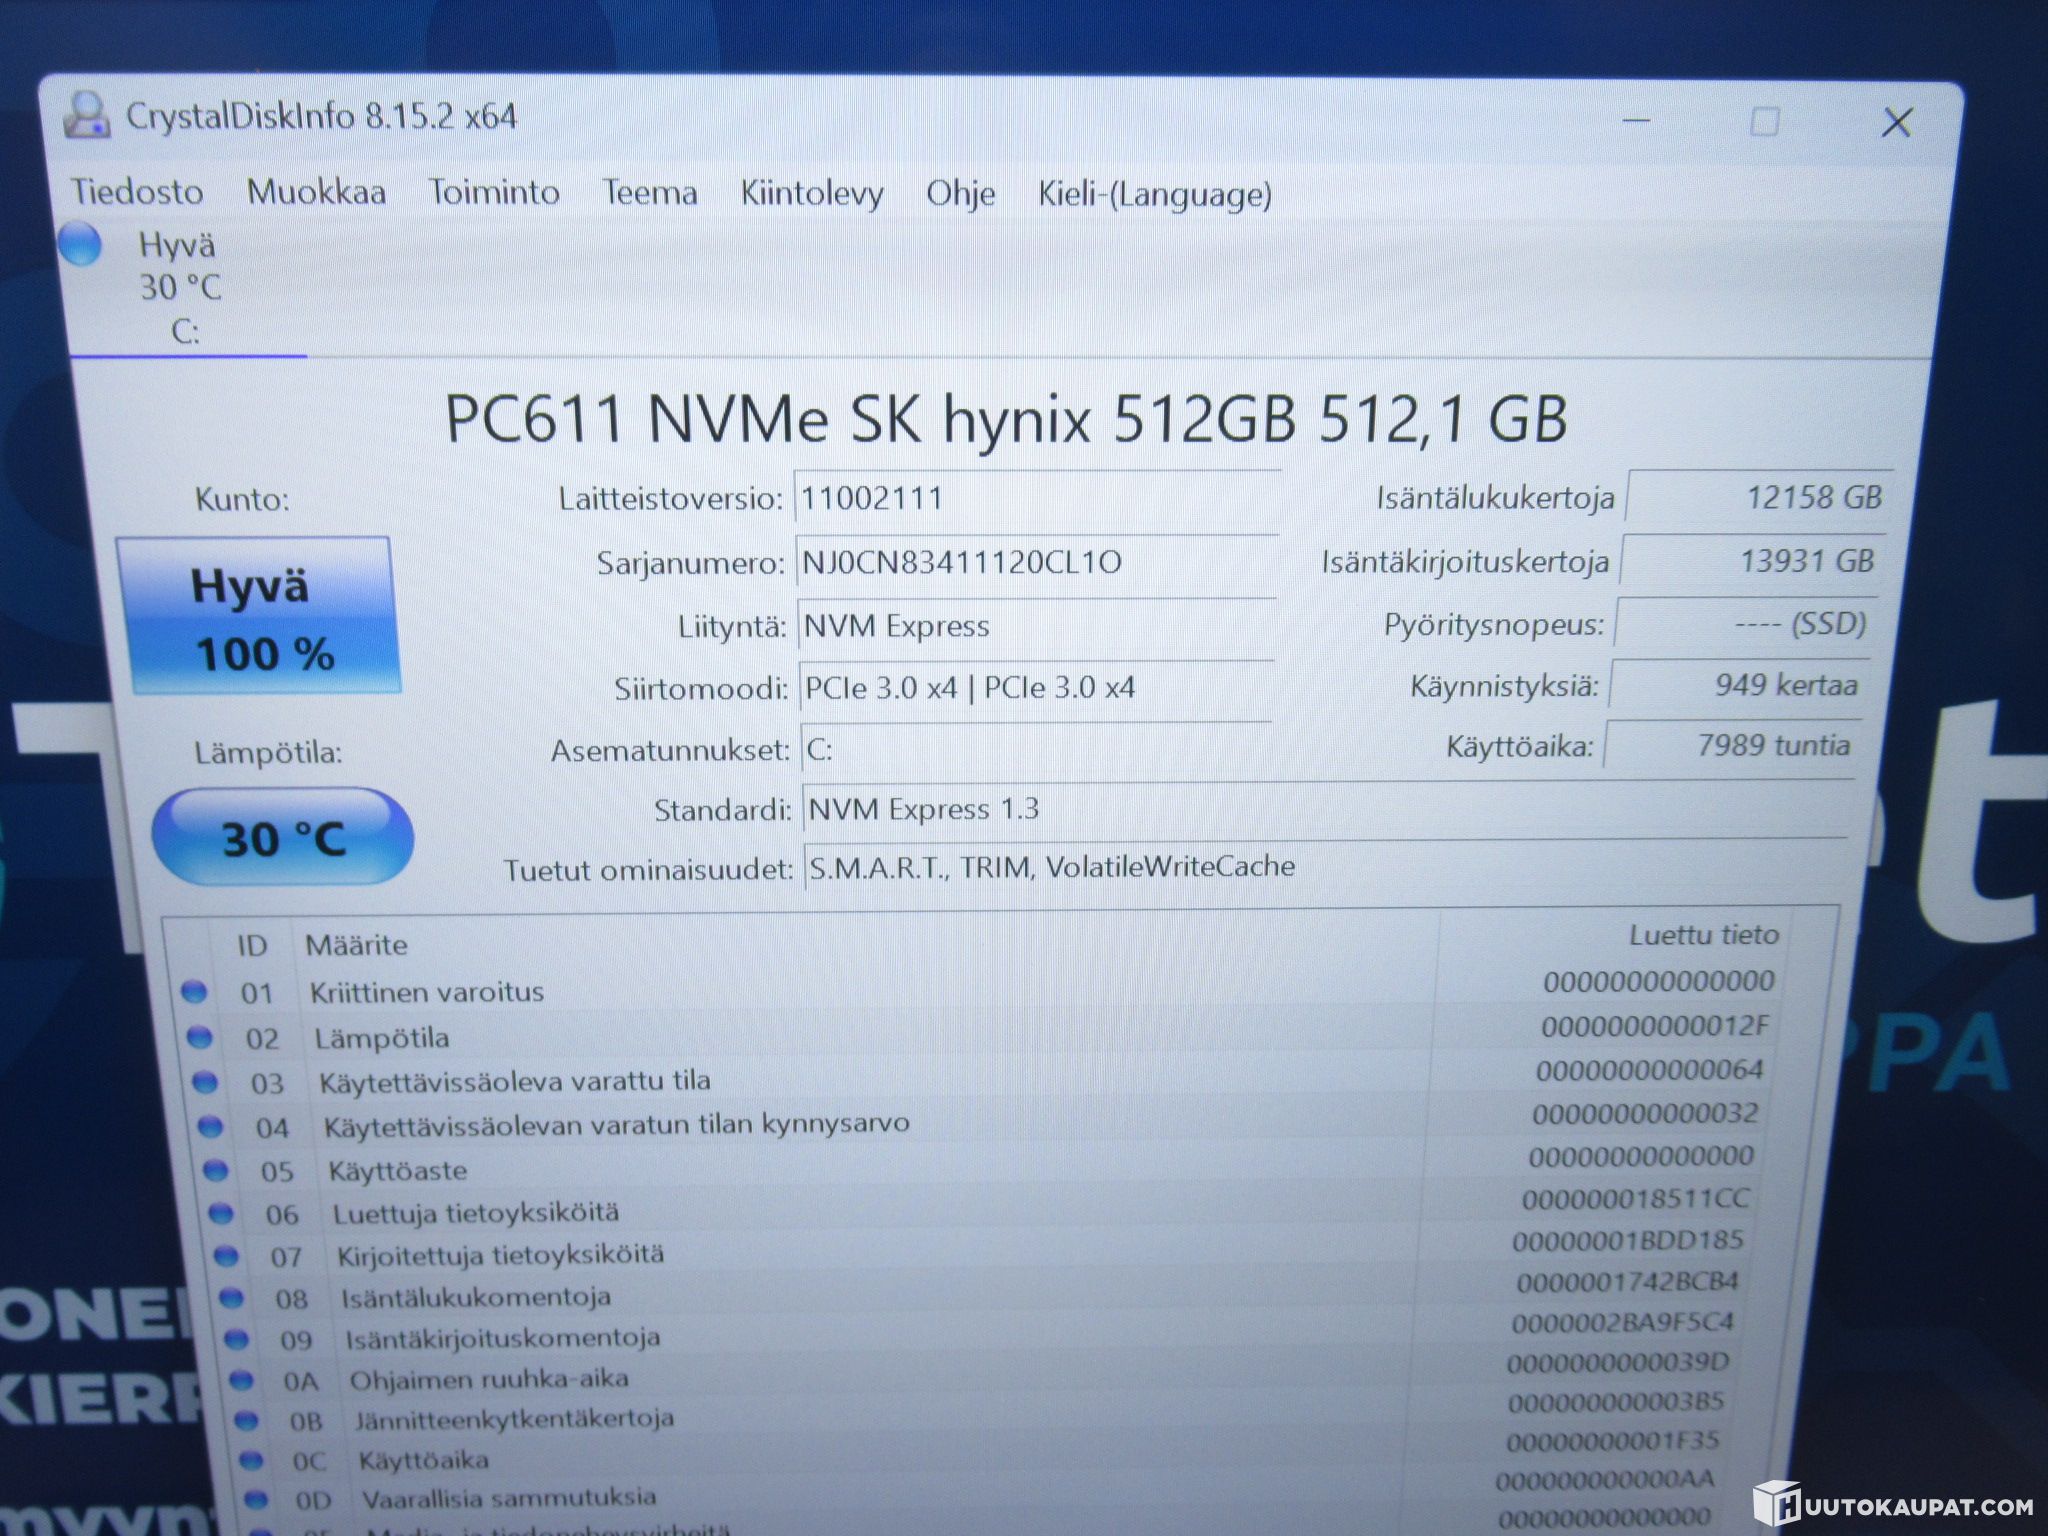Screen dimensions: 2048x1536
Task: Click the Siirtomoodi field PCIe 3.0 x4
Action: (x=1036, y=688)
